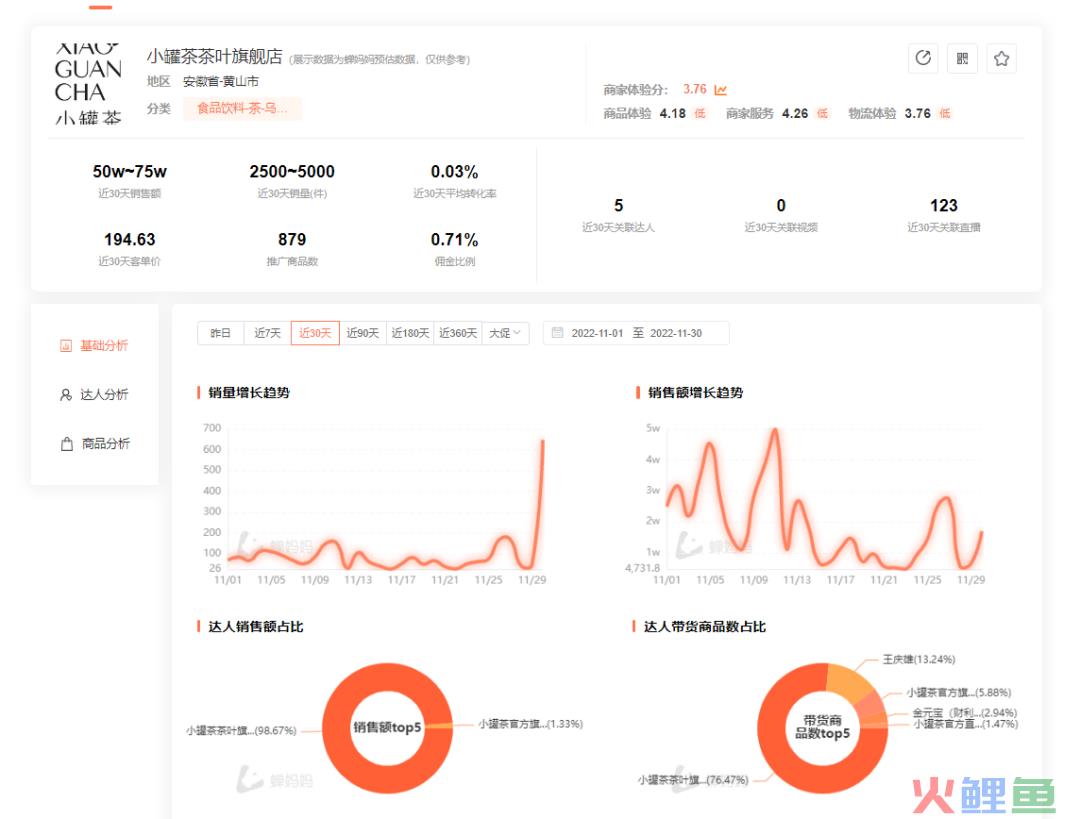Click the 2500~5000 sales volume value

tap(292, 172)
